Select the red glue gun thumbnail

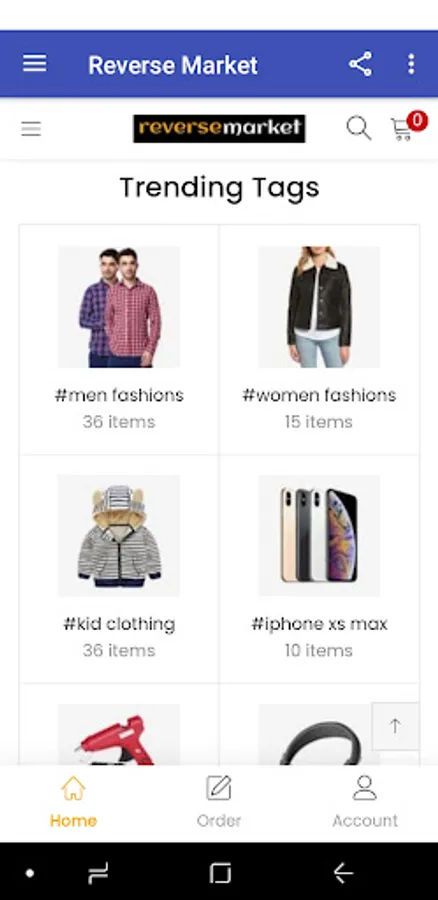coord(119,735)
